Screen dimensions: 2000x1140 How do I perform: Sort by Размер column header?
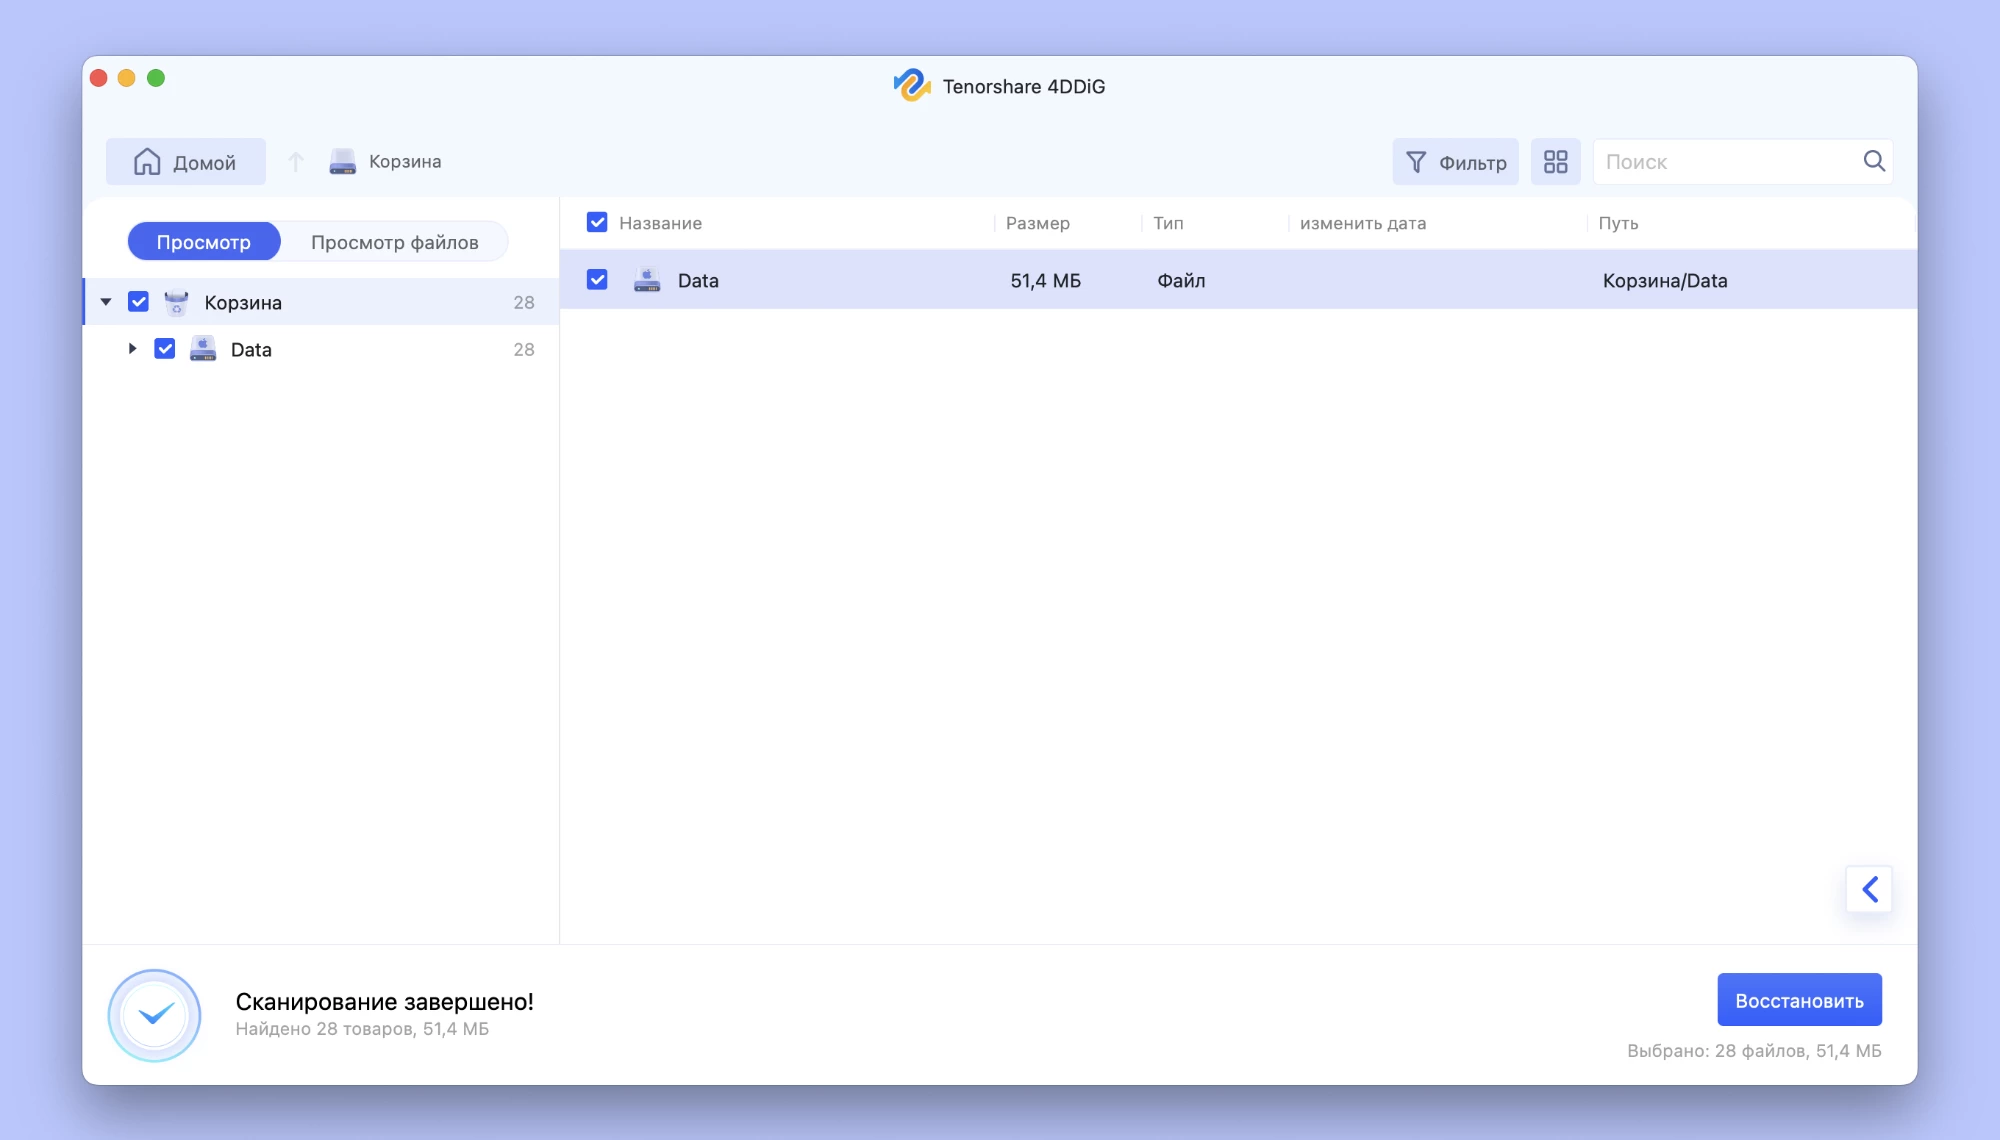pos(1037,223)
